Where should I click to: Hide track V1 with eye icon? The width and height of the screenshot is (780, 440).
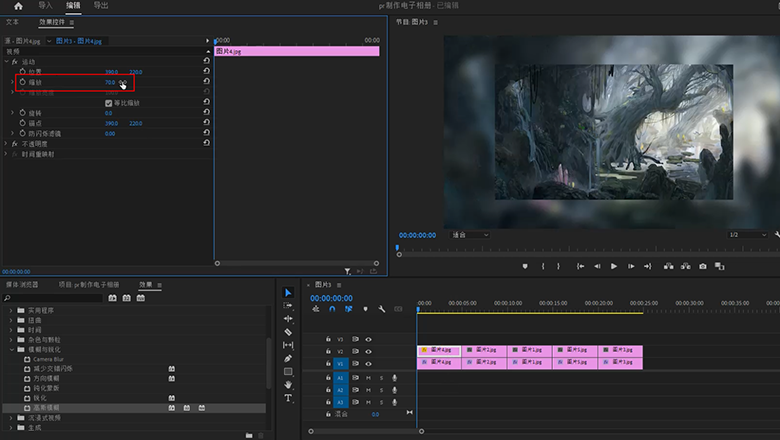click(369, 363)
